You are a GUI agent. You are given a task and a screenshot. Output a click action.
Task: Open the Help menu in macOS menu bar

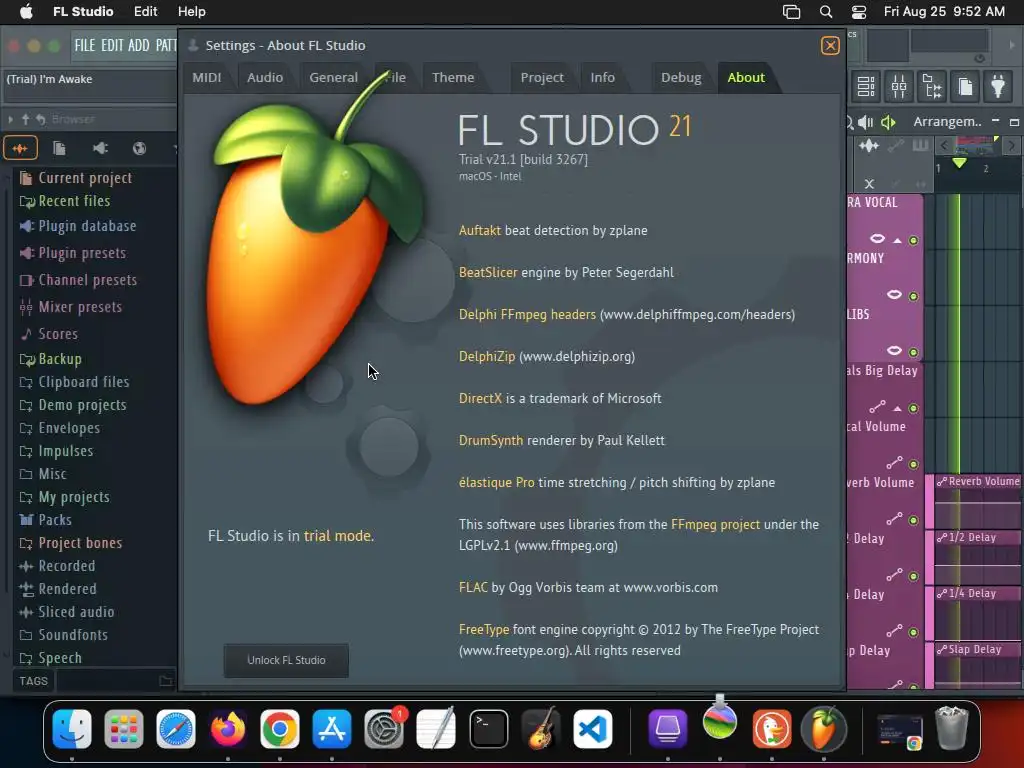pos(191,12)
